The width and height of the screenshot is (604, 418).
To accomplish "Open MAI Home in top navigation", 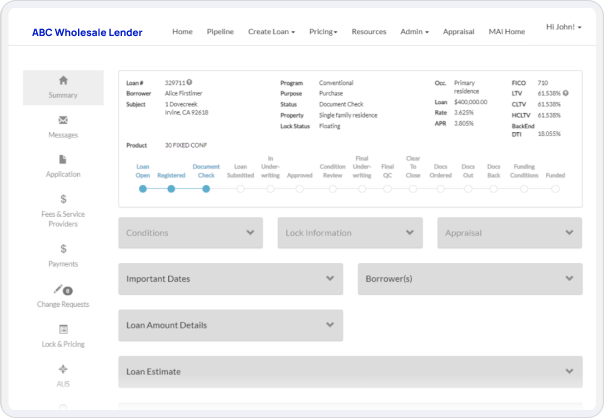I will [507, 32].
